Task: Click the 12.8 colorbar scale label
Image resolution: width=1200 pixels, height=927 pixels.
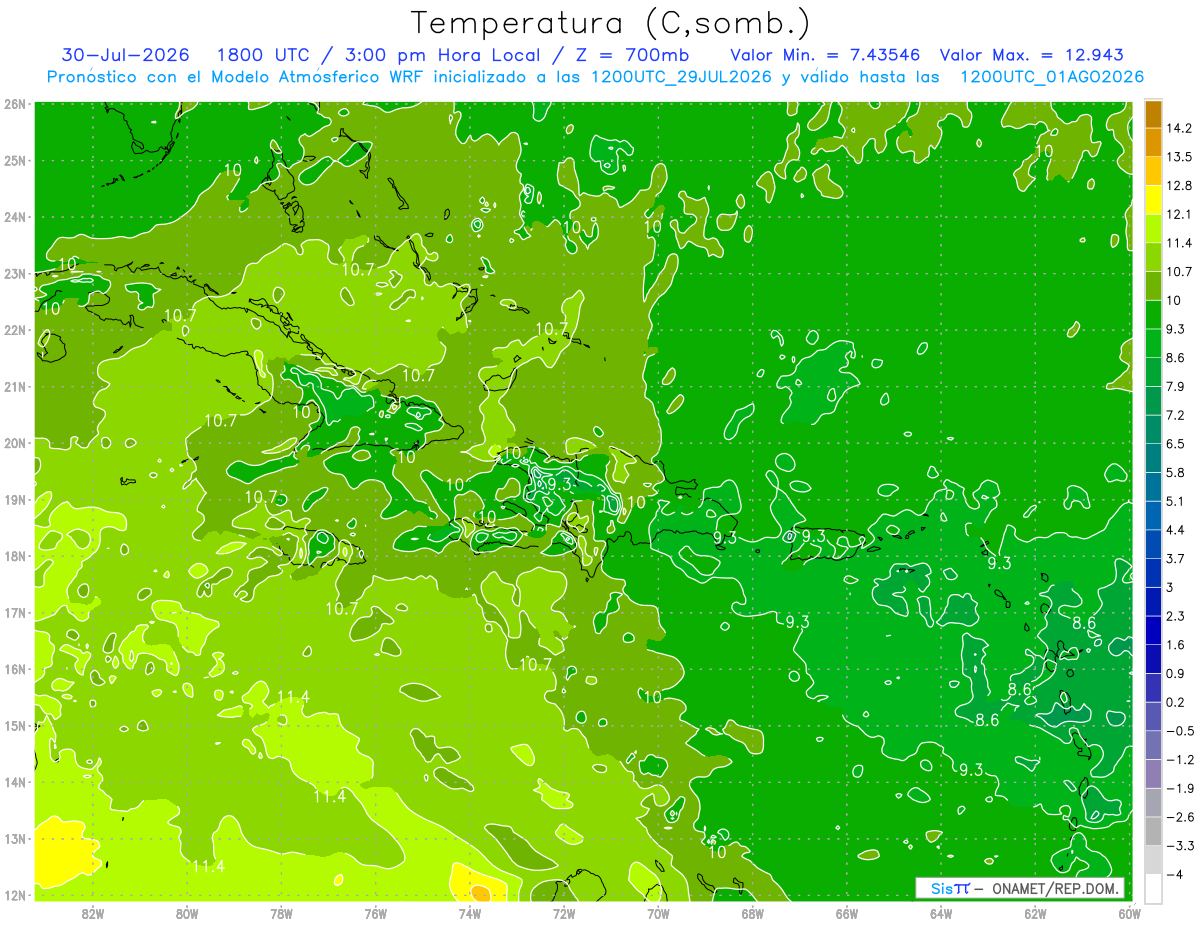Action: pyautogui.click(x=1179, y=186)
